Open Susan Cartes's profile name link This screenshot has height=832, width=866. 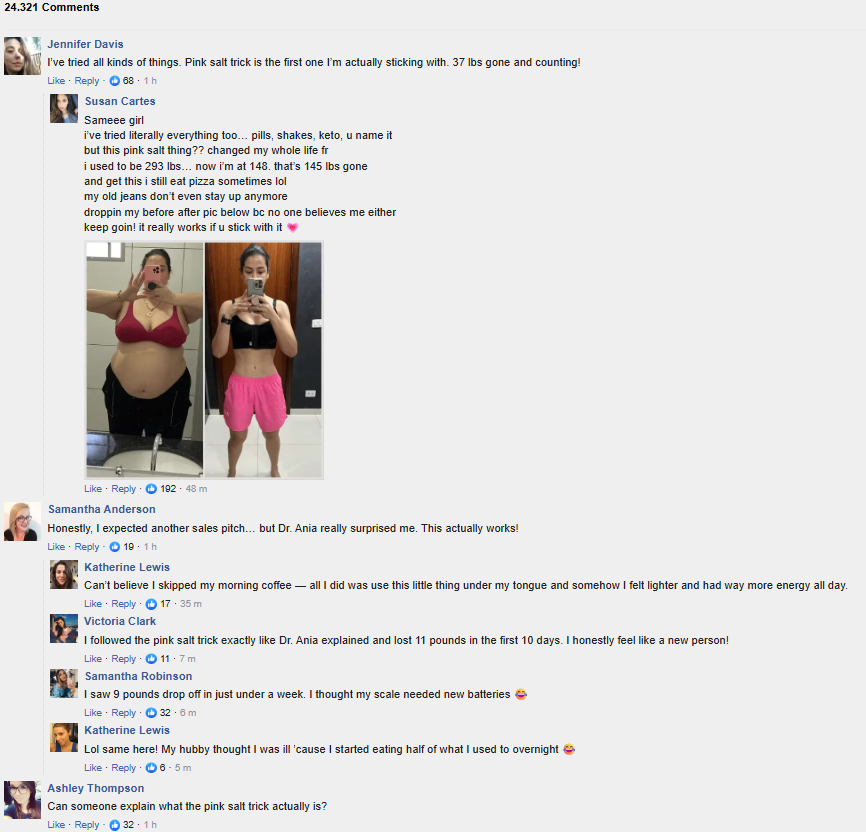(x=120, y=101)
